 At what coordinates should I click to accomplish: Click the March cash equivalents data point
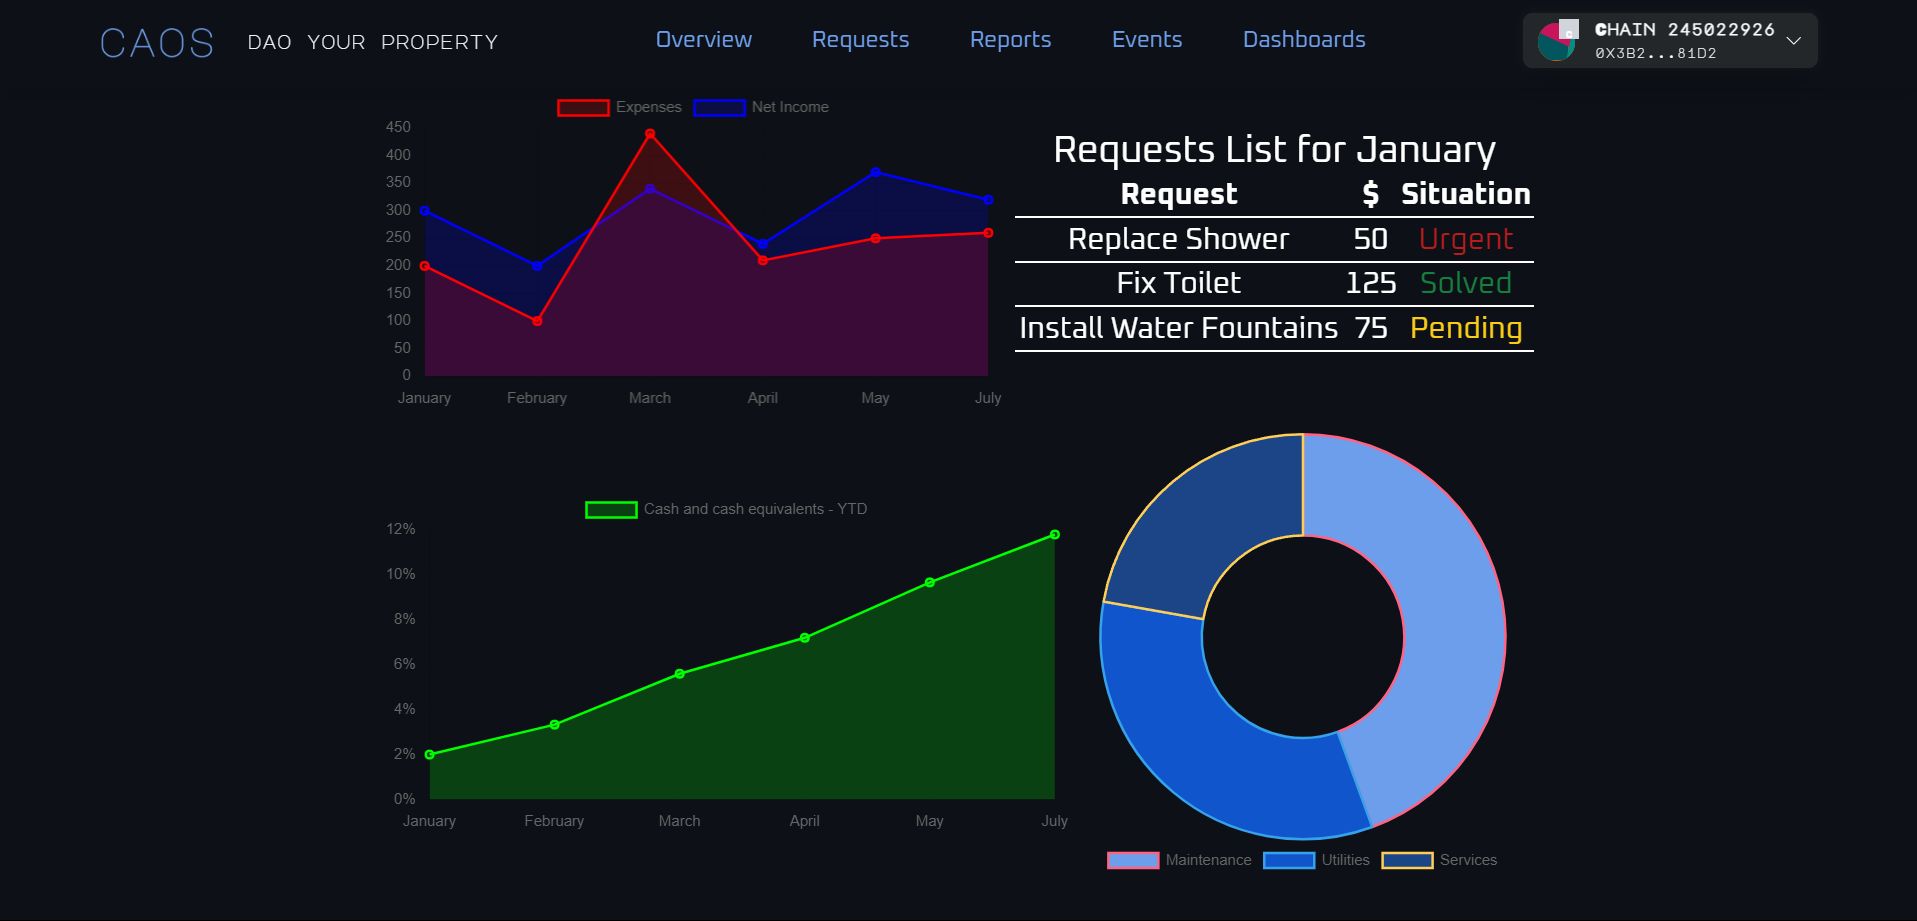pyautogui.click(x=680, y=674)
